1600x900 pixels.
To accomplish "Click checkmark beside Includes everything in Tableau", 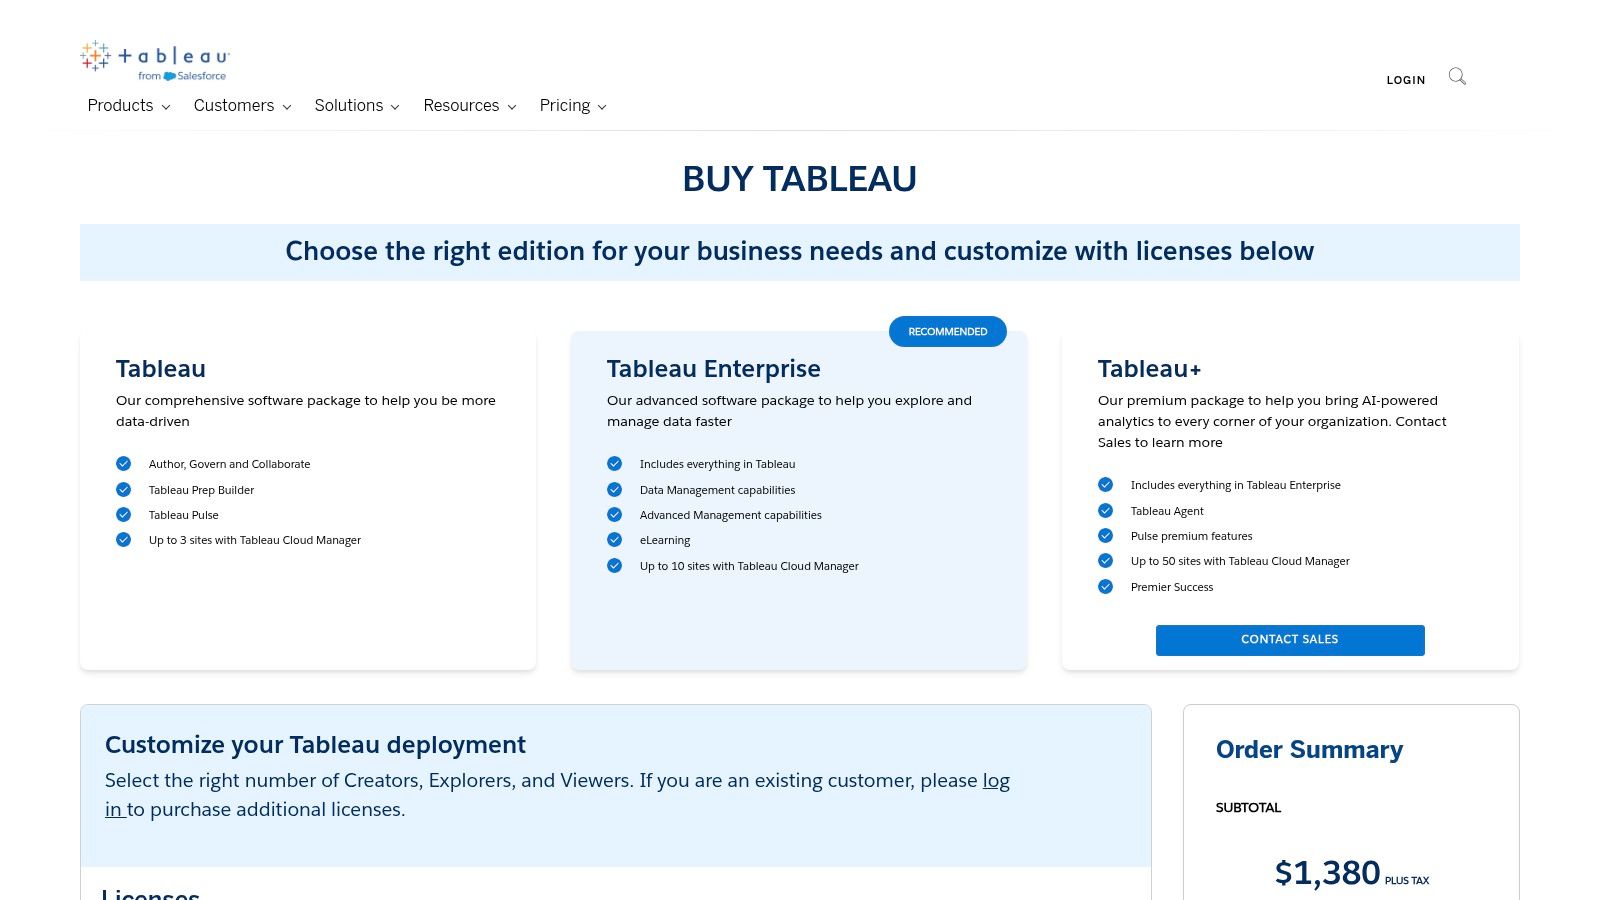I will [615, 464].
